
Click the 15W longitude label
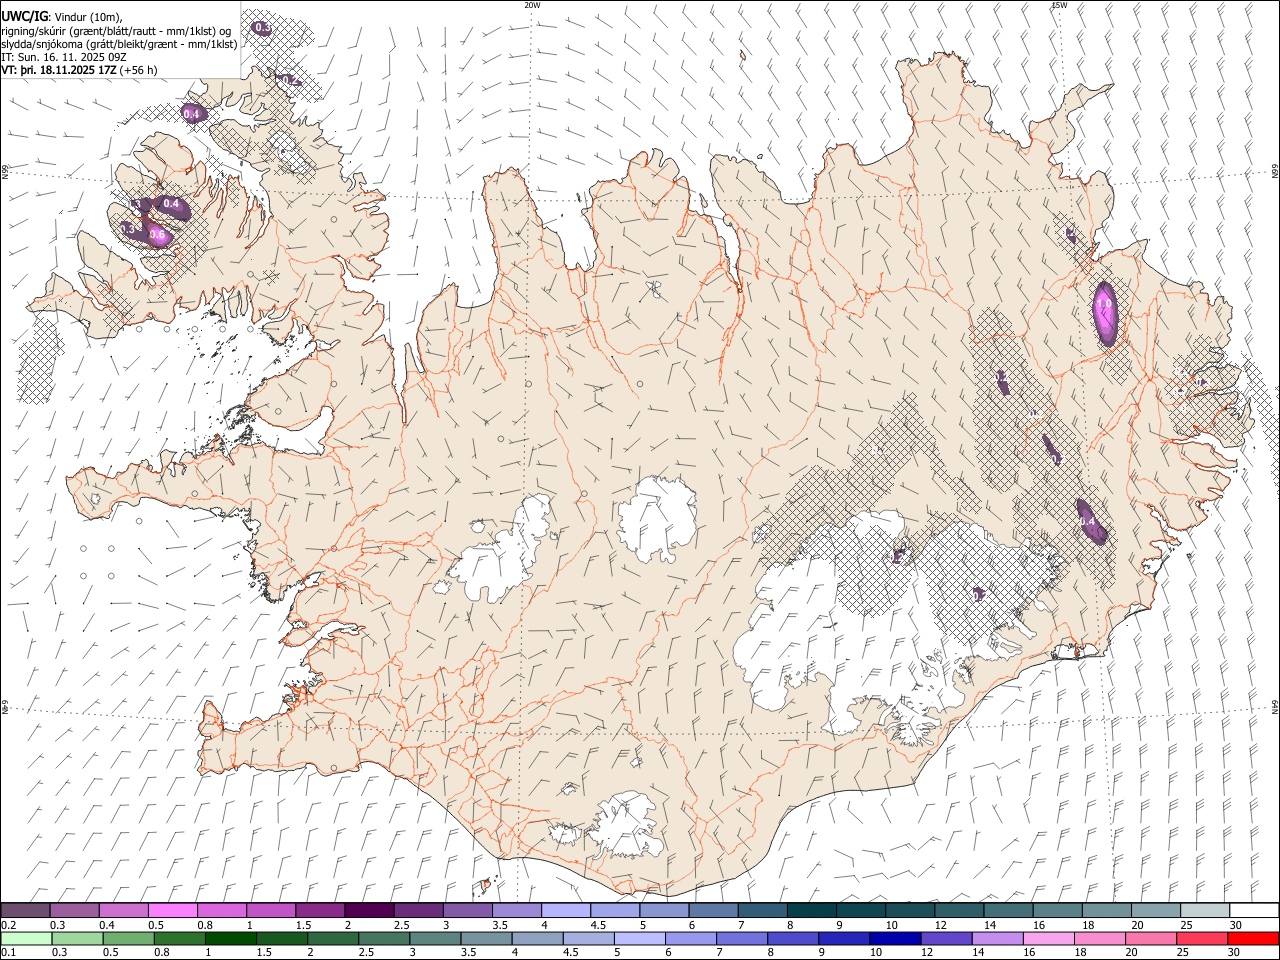tap(1060, 5)
